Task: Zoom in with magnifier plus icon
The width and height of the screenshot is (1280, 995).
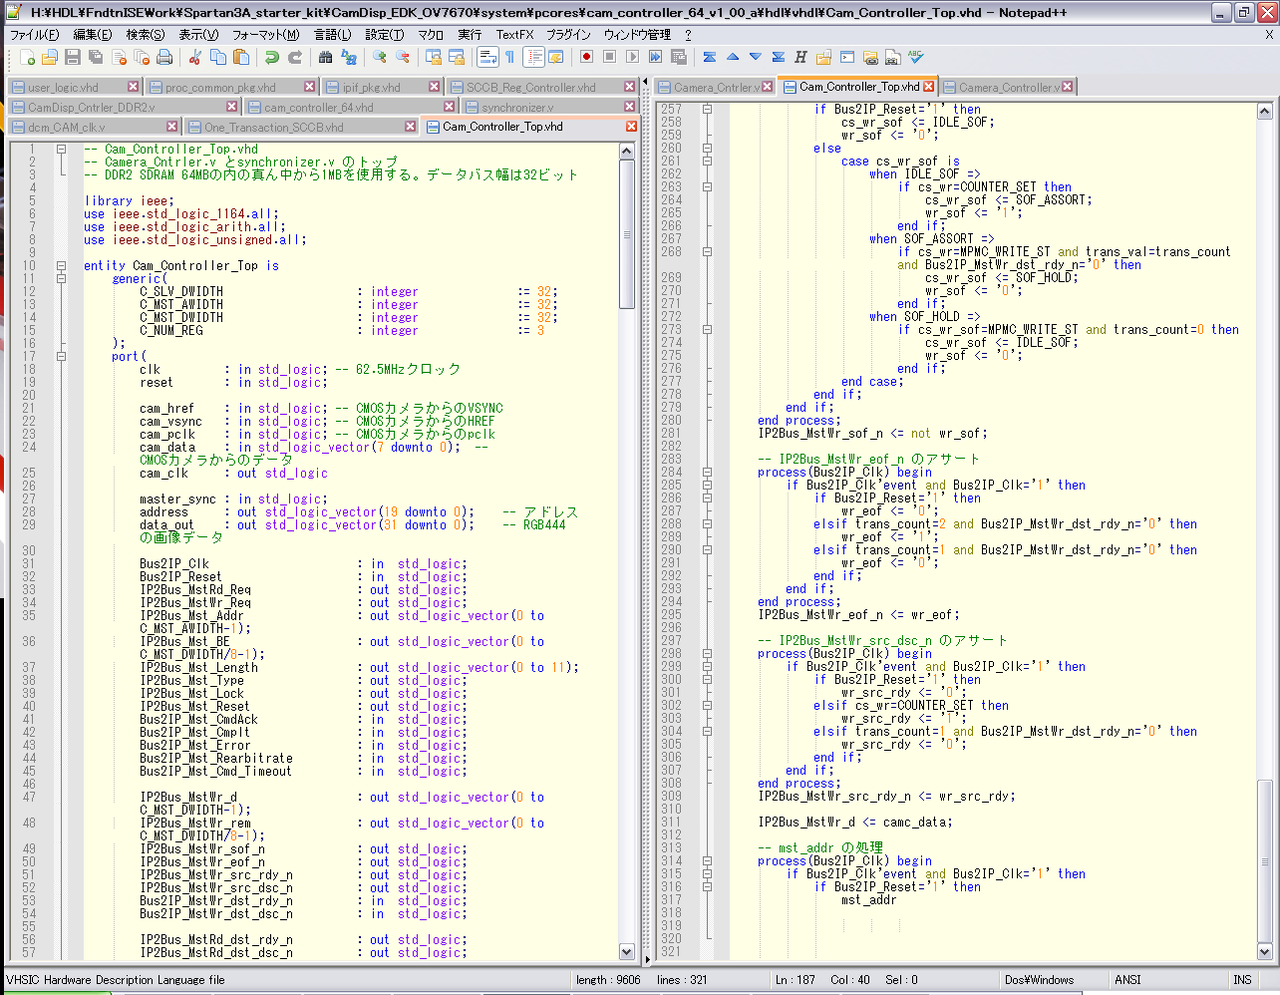Action: (x=379, y=57)
